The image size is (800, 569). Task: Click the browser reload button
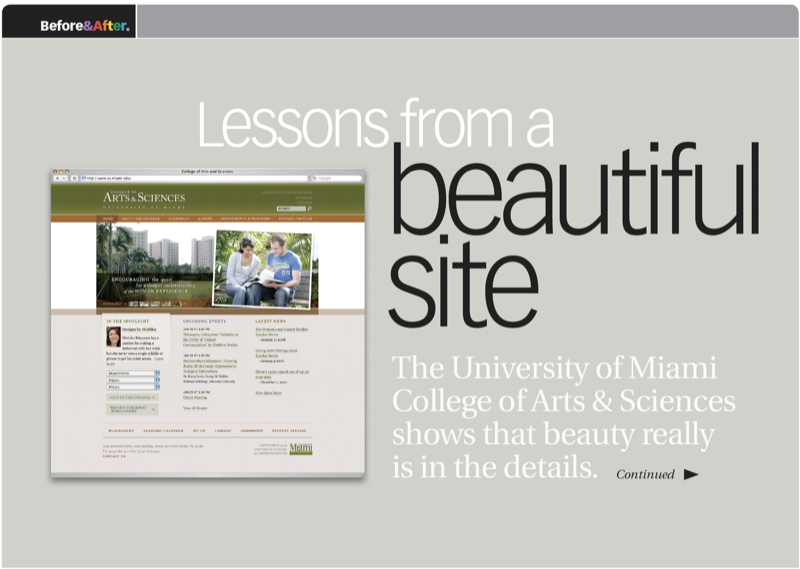coord(74,179)
